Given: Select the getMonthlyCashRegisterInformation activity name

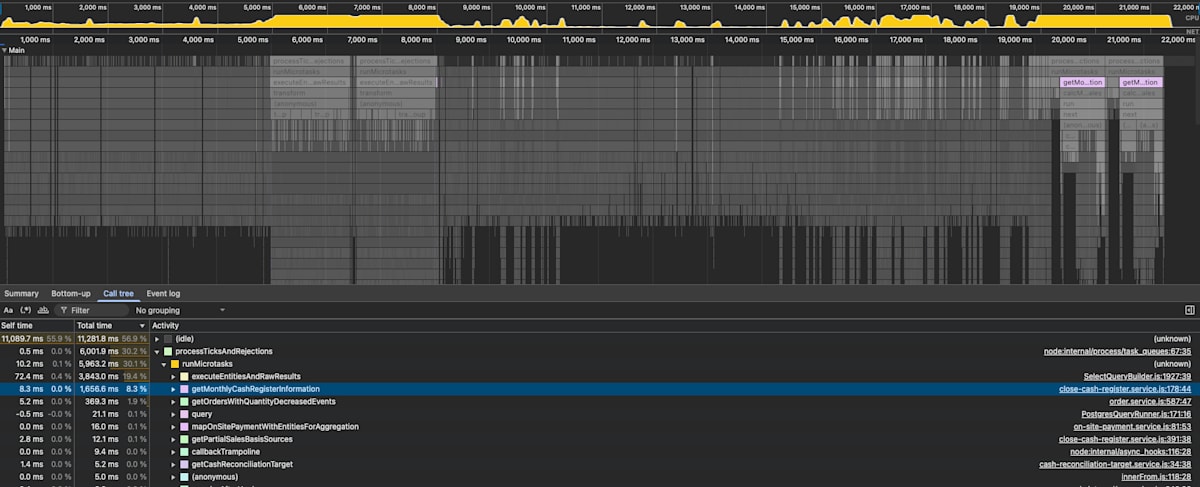Looking at the screenshot, I should tap(256, 389).
